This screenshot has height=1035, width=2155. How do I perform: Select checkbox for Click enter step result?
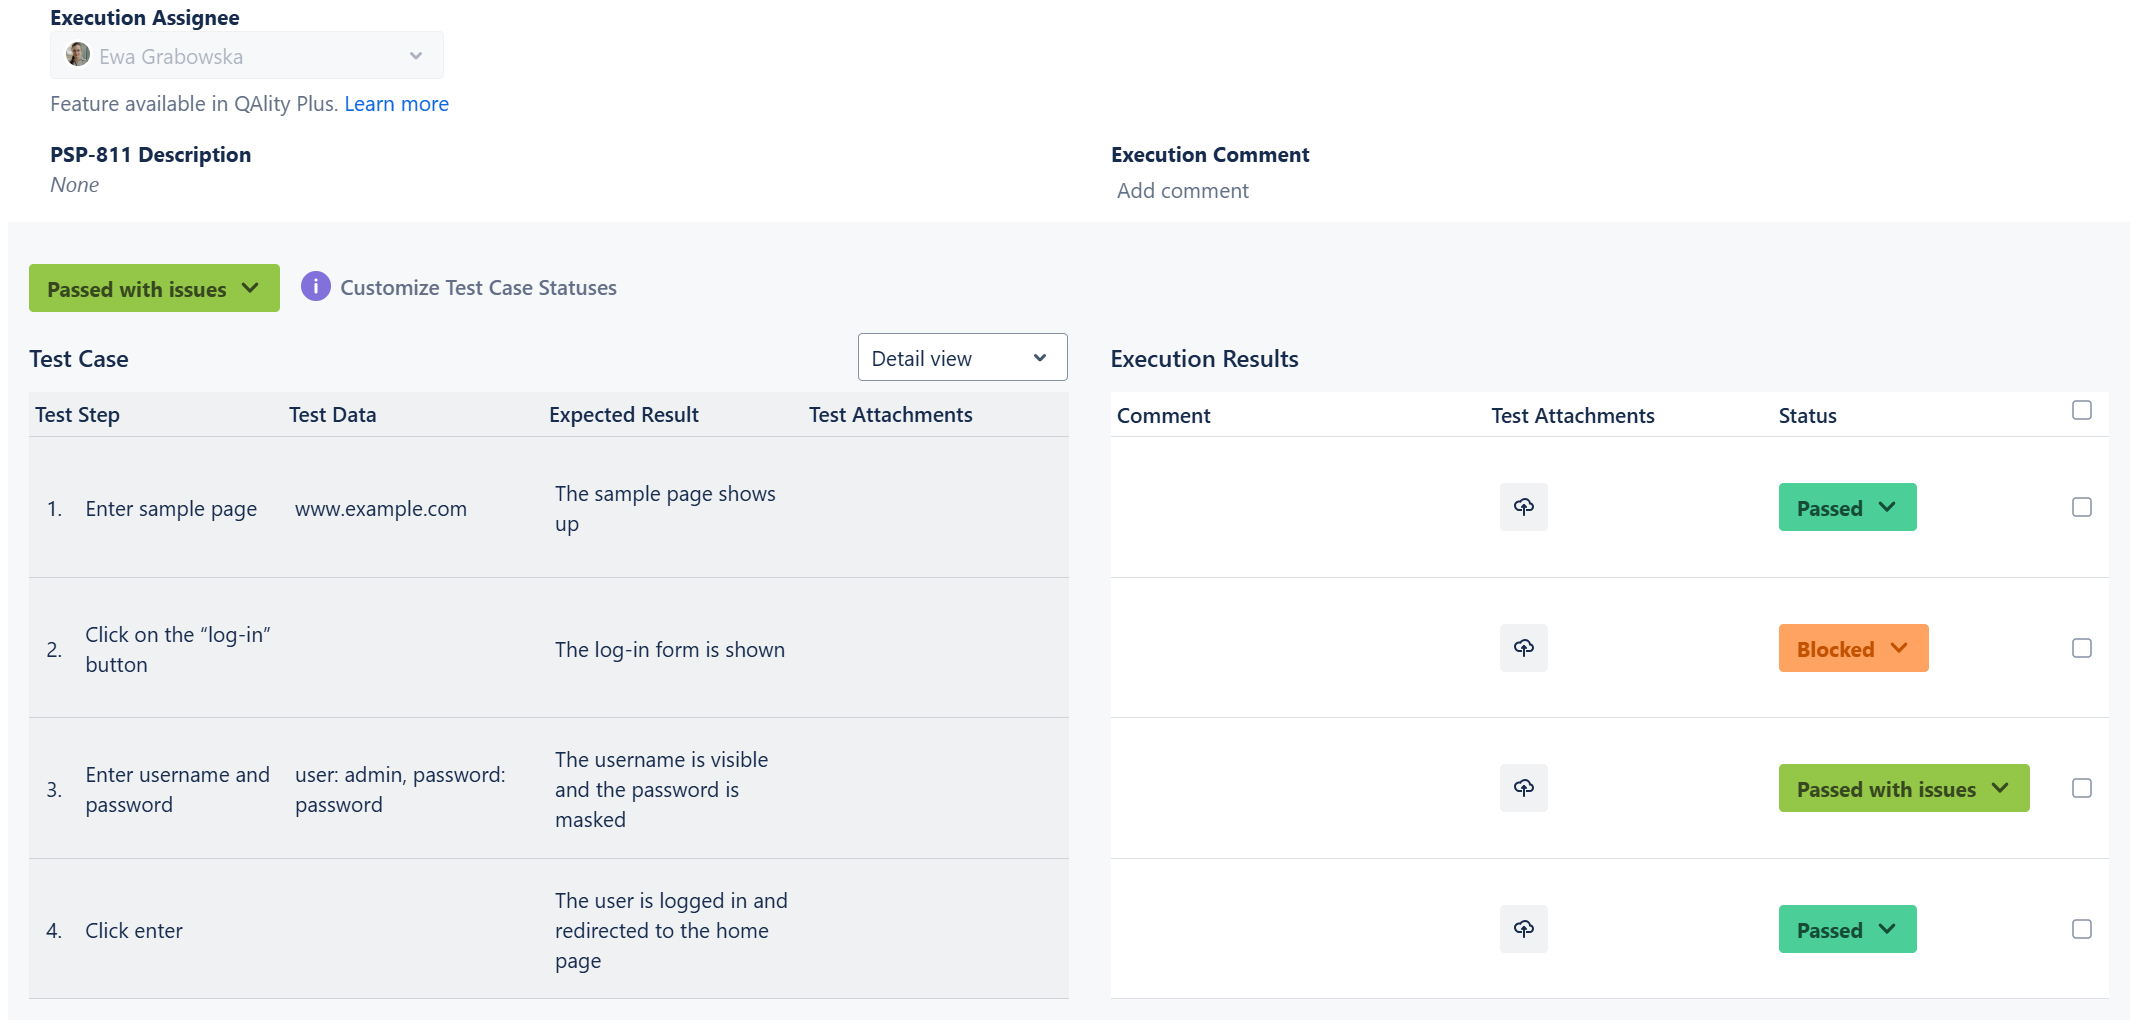click(x=2082, y=929)
